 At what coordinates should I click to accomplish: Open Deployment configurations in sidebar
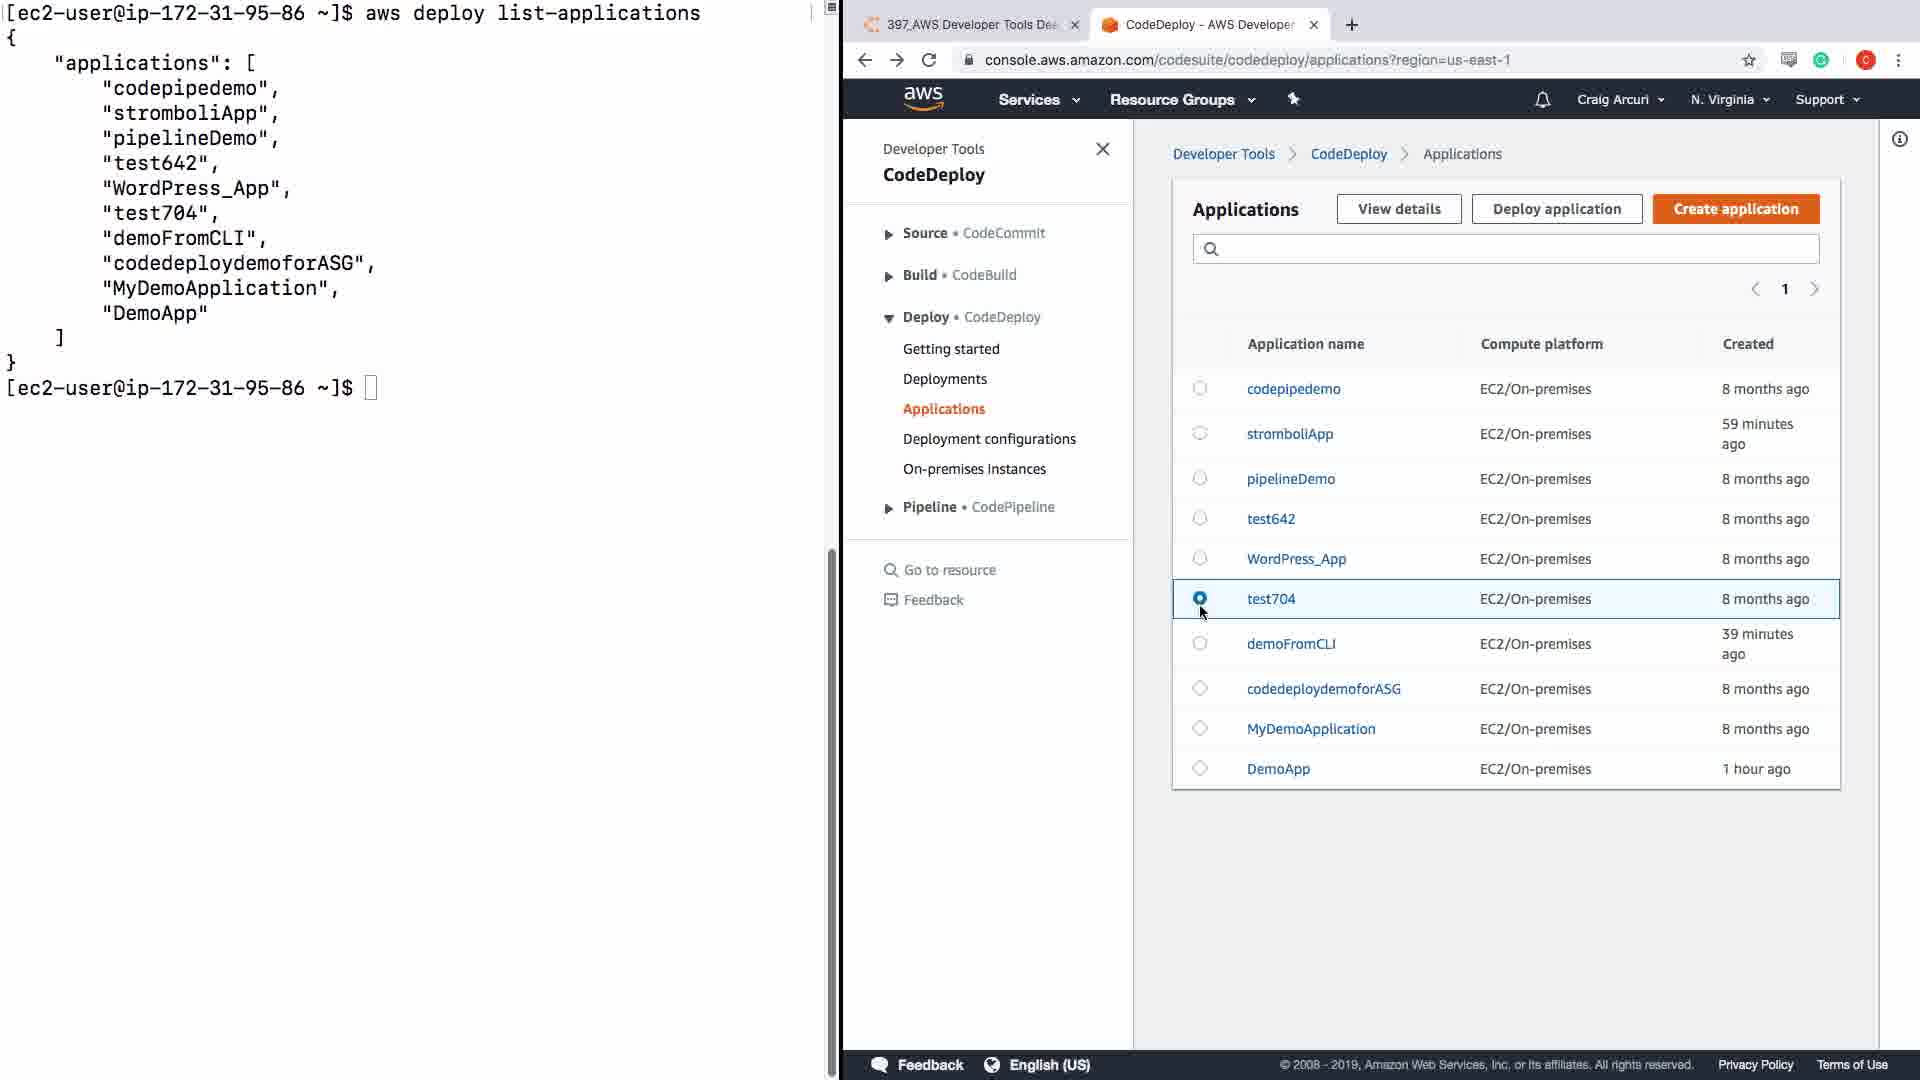(x=988, y=439)
